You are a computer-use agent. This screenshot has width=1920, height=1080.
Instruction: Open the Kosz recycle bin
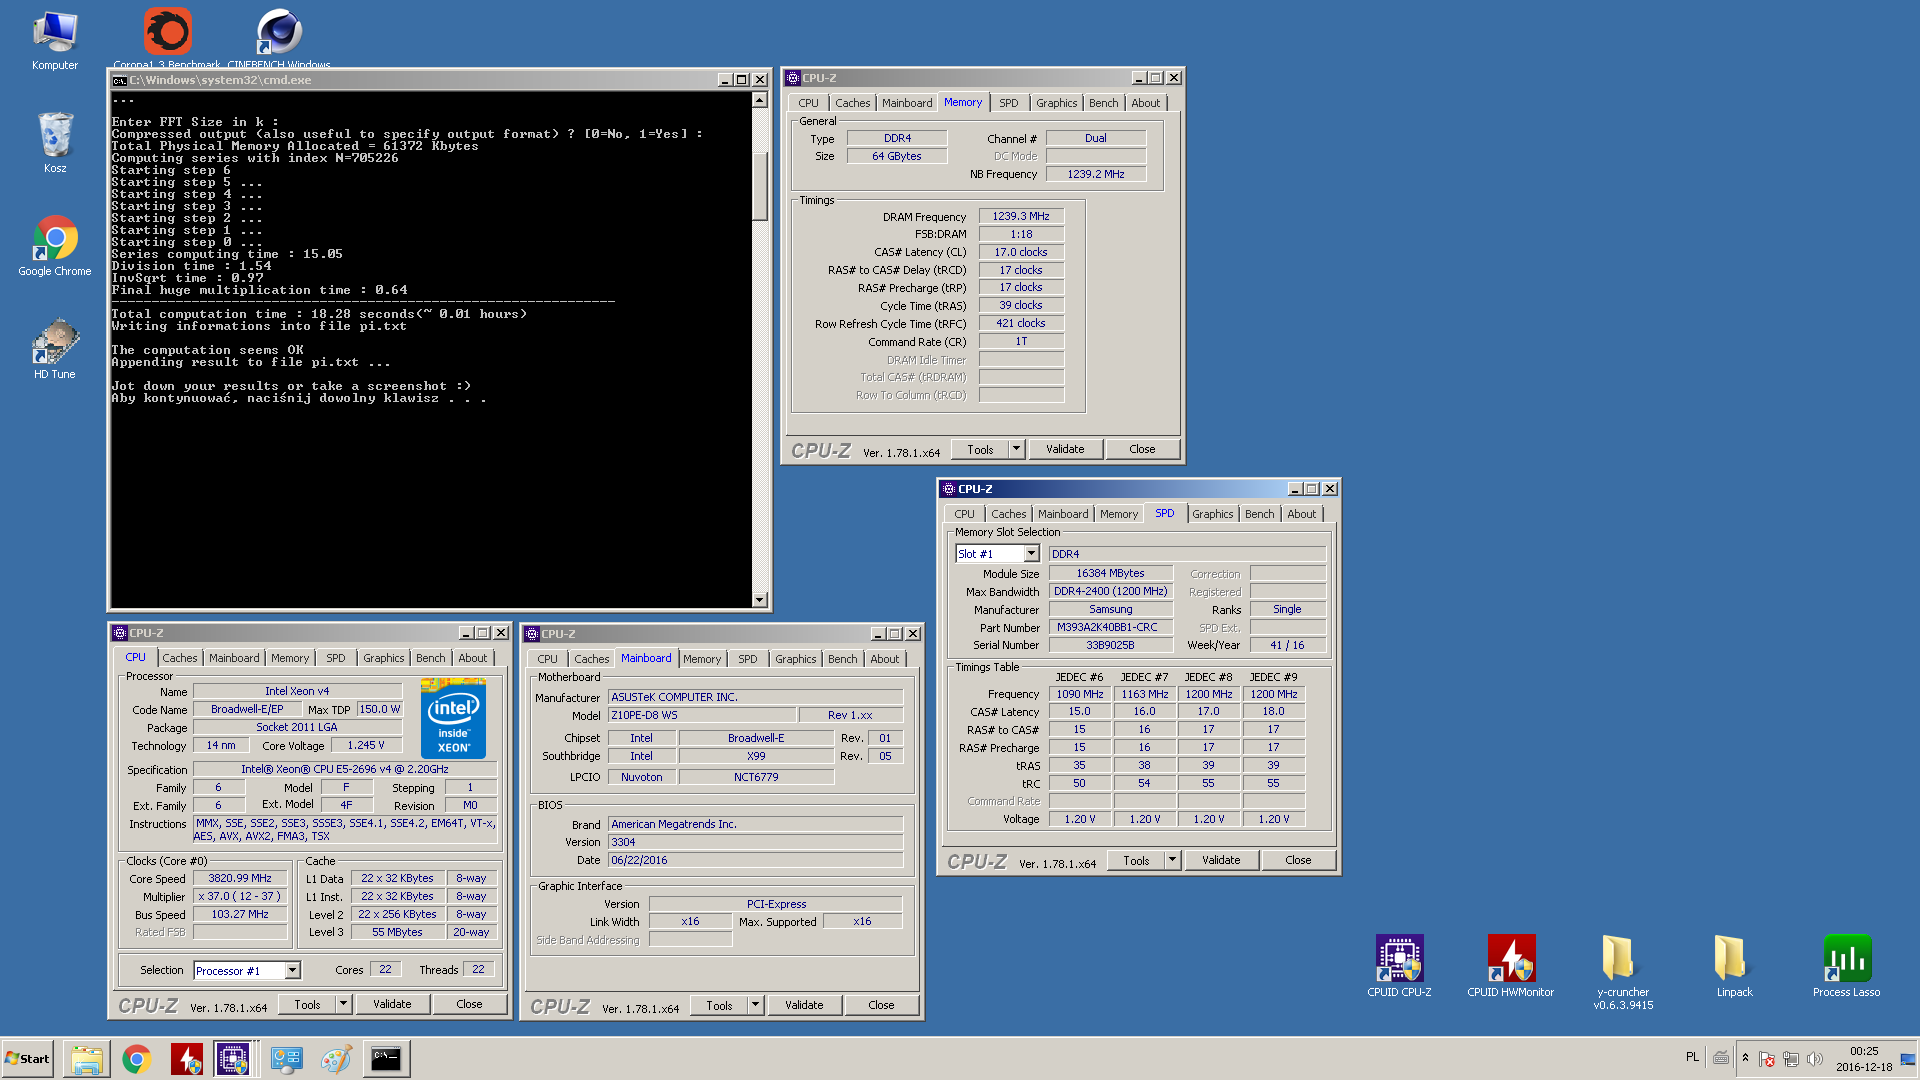[x=55, y=142]
